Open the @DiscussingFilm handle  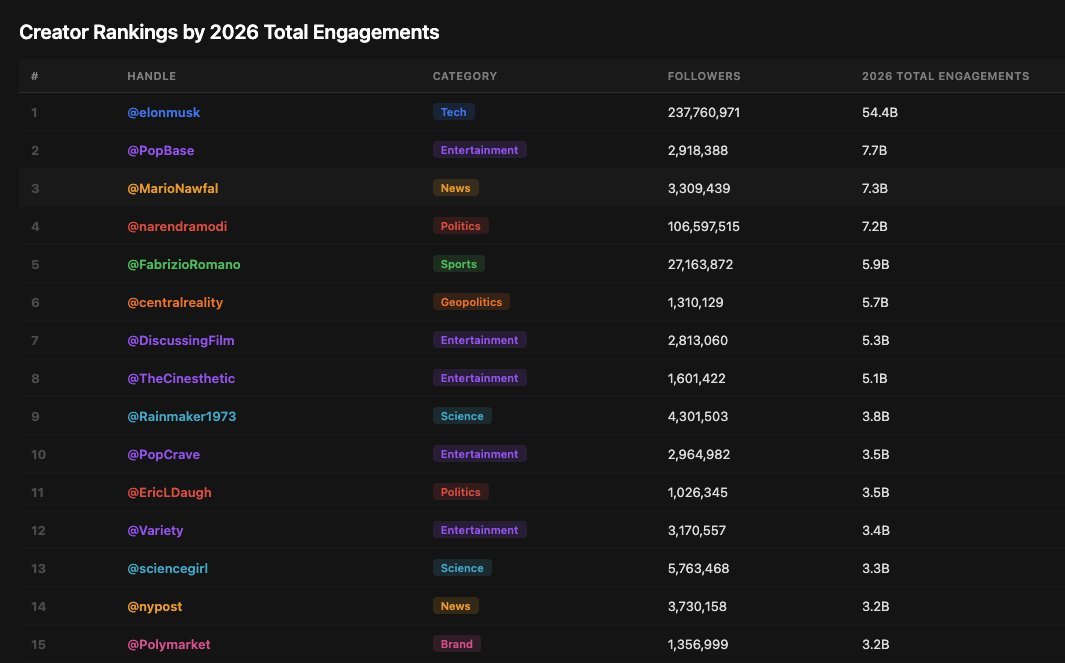(x=181, y=341)
